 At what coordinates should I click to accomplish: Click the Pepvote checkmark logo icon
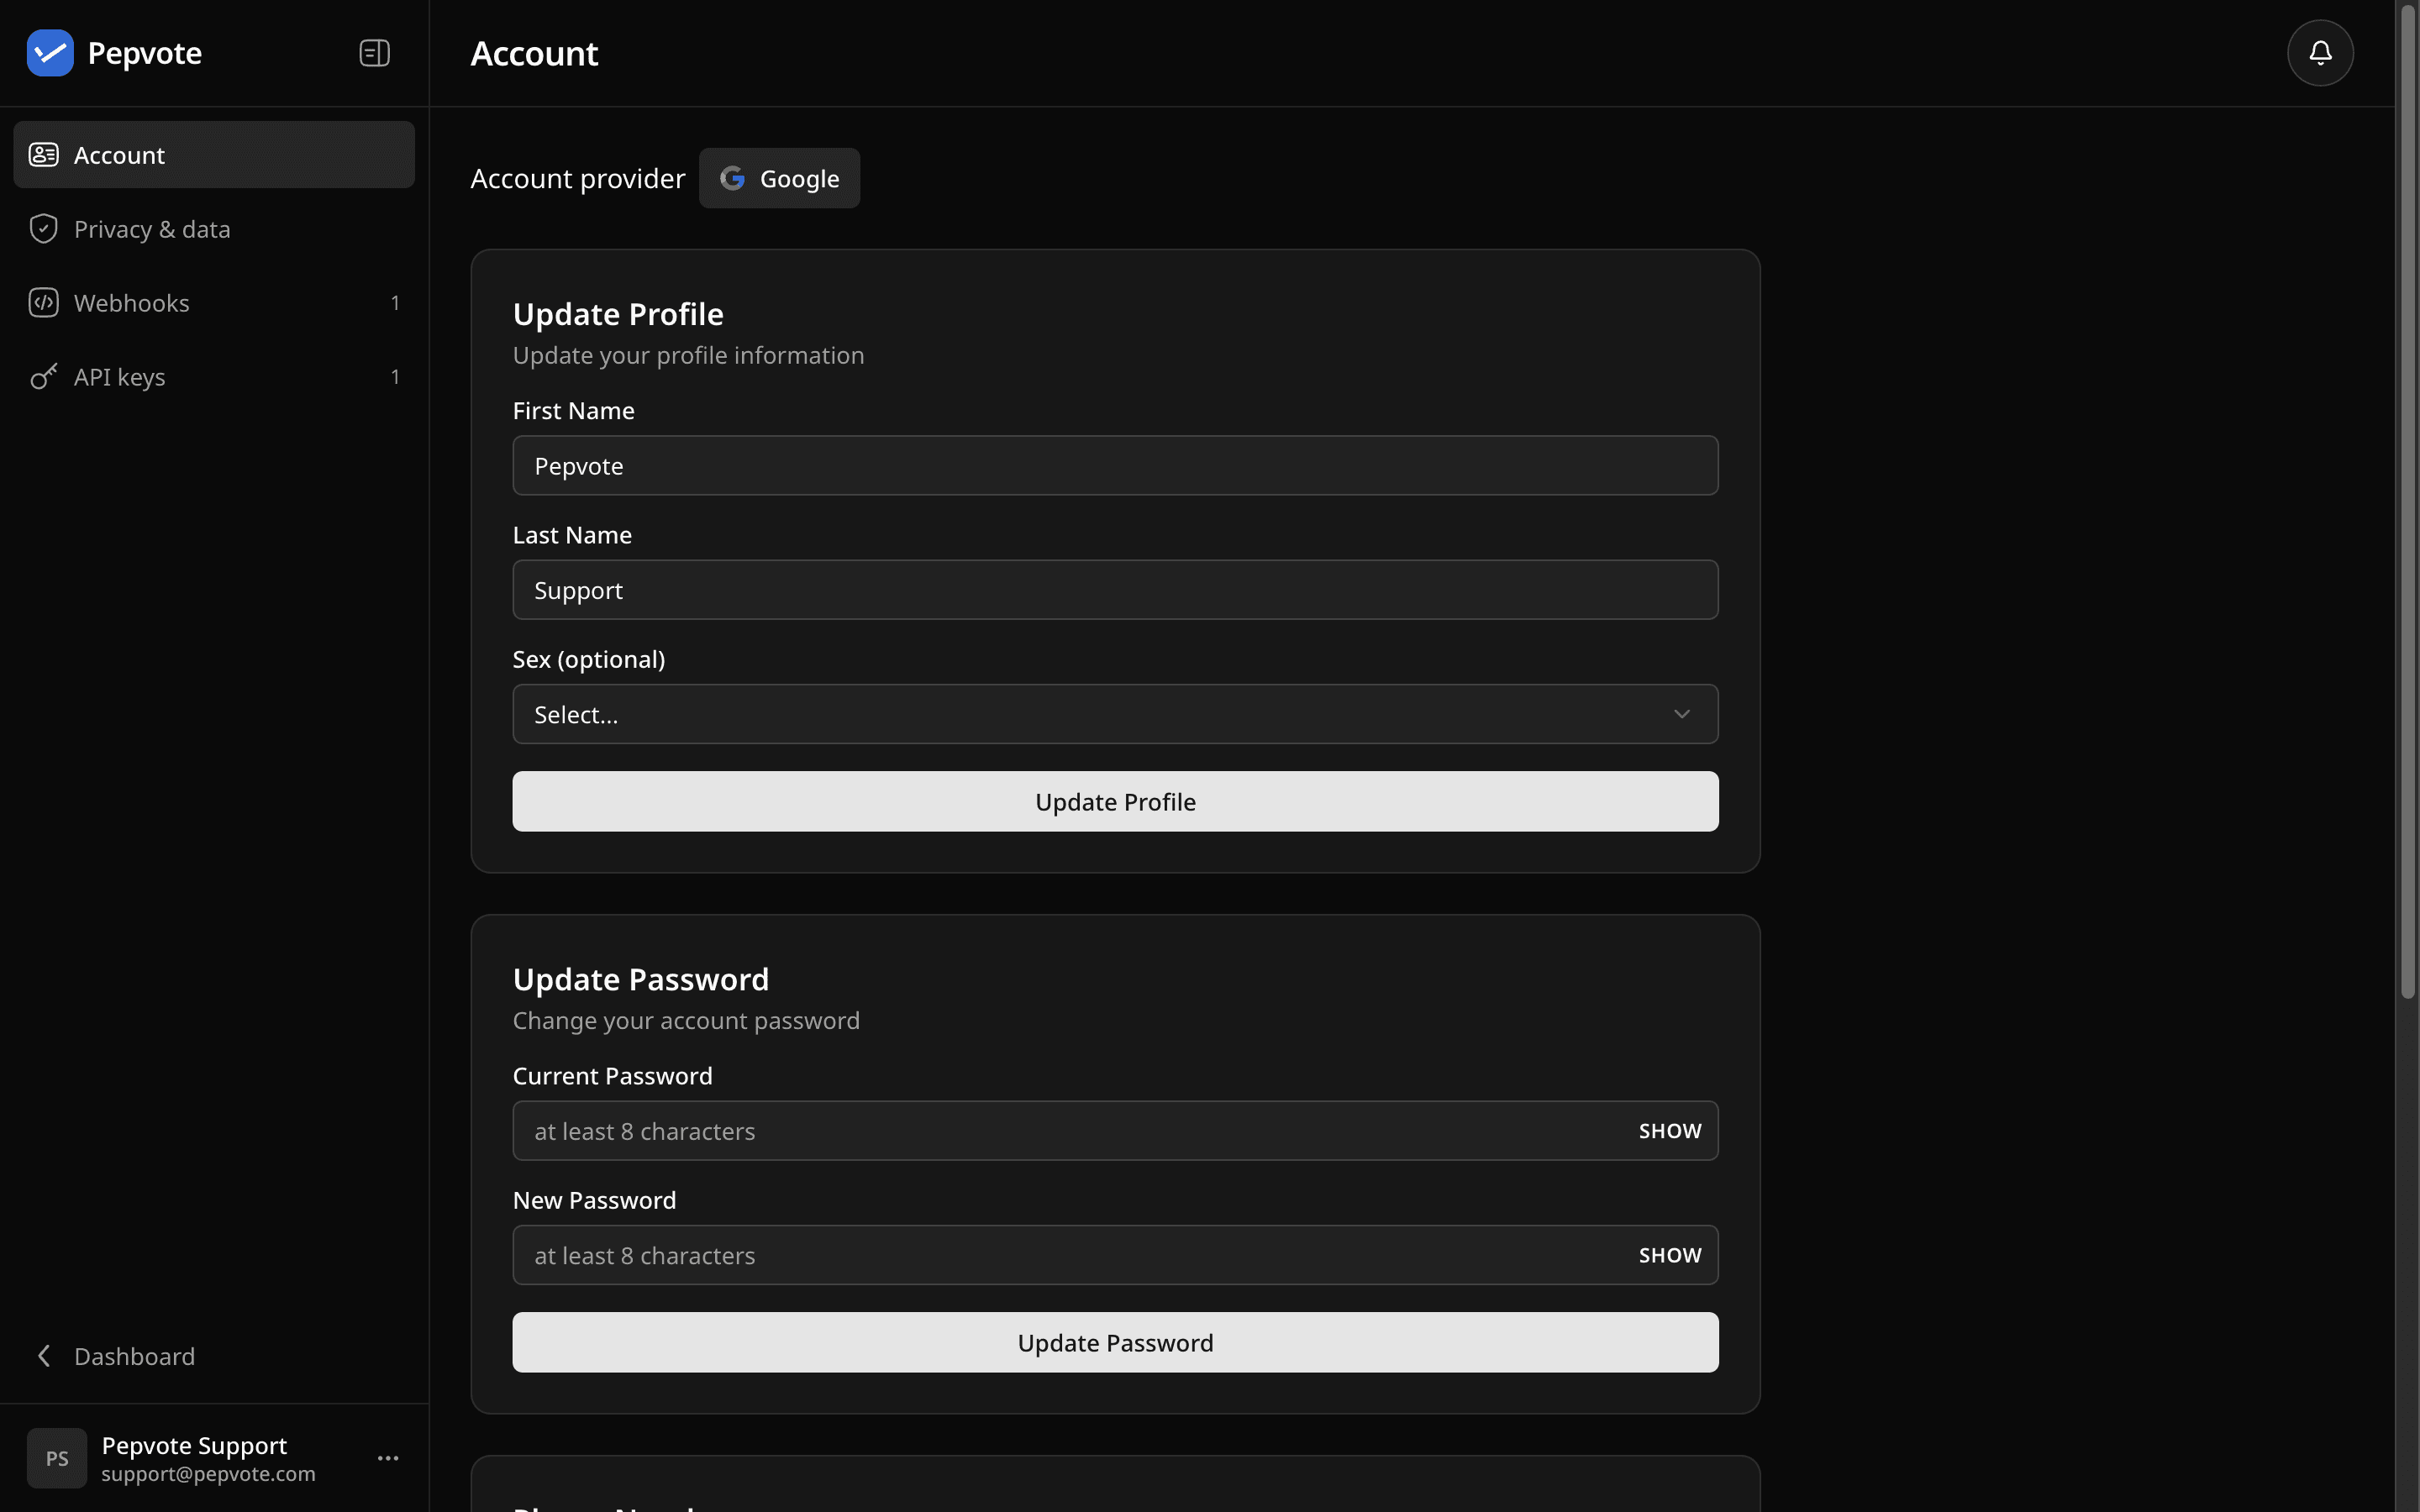(50, 53)
